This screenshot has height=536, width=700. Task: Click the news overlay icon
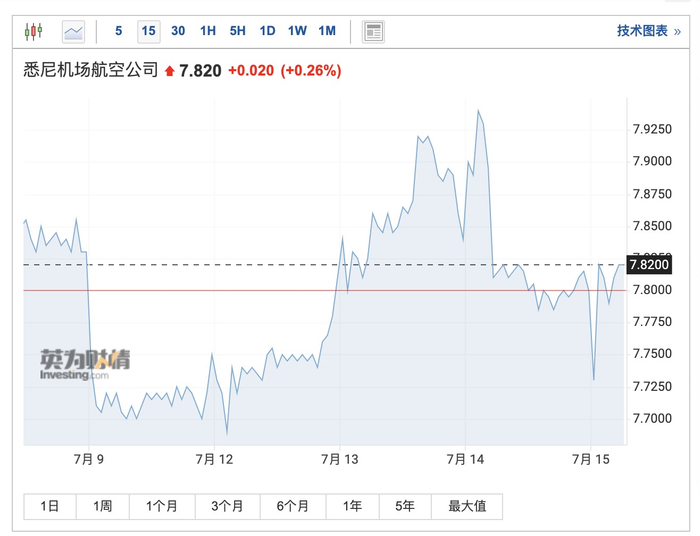tap(373, 31)
